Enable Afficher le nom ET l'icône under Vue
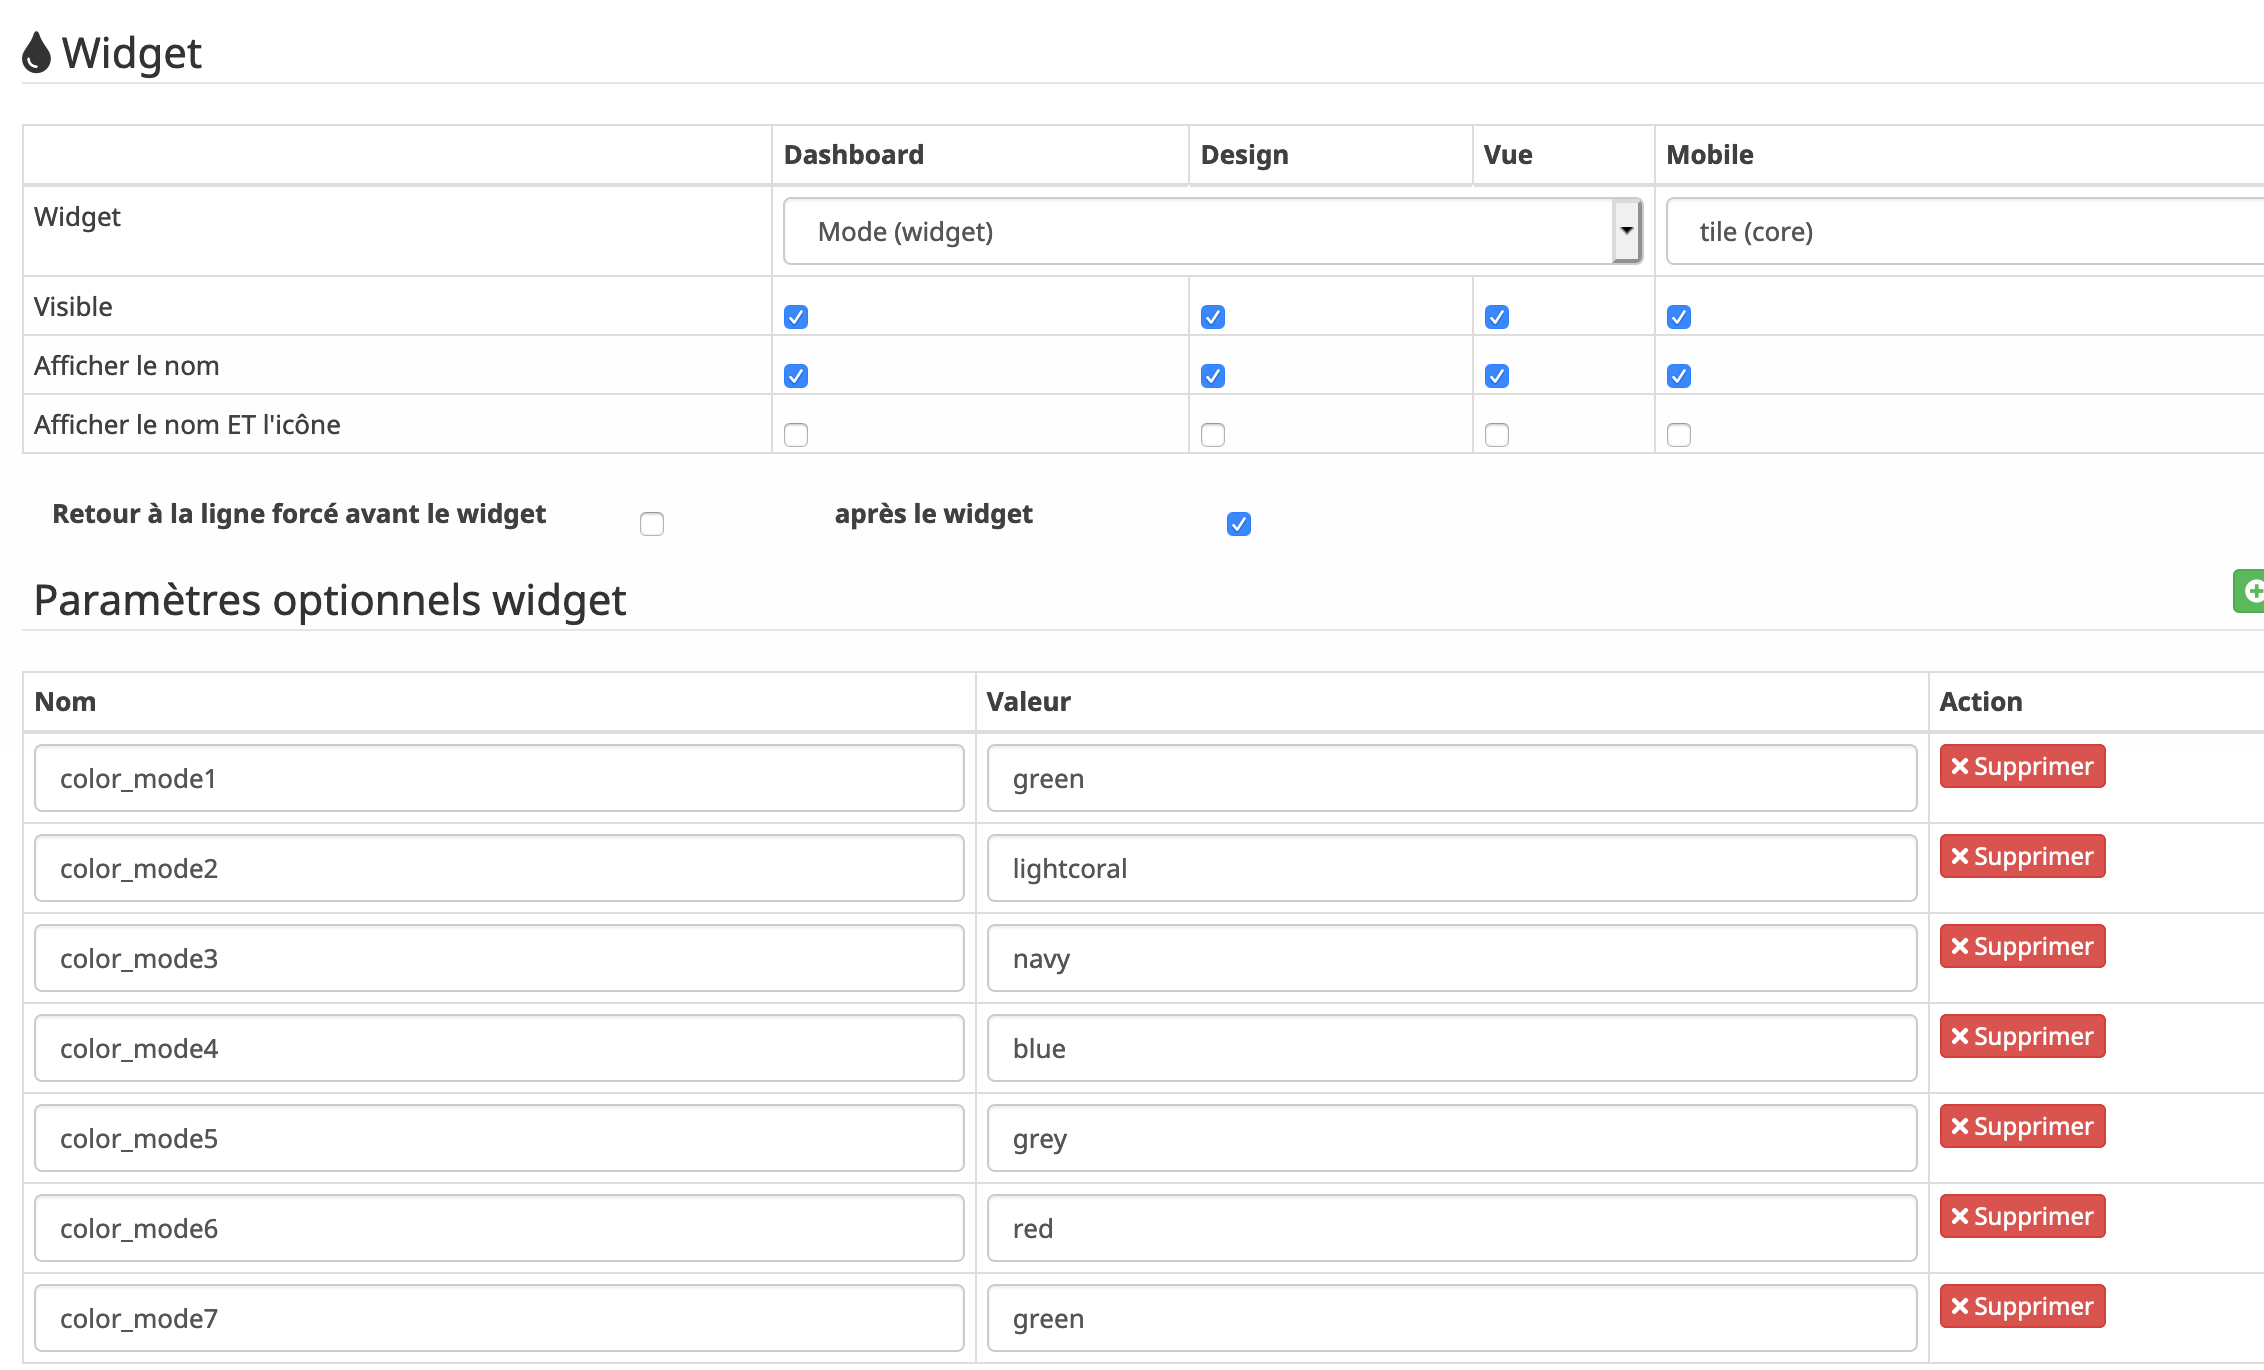The image size is (2264, 1370). (1497, 433)
